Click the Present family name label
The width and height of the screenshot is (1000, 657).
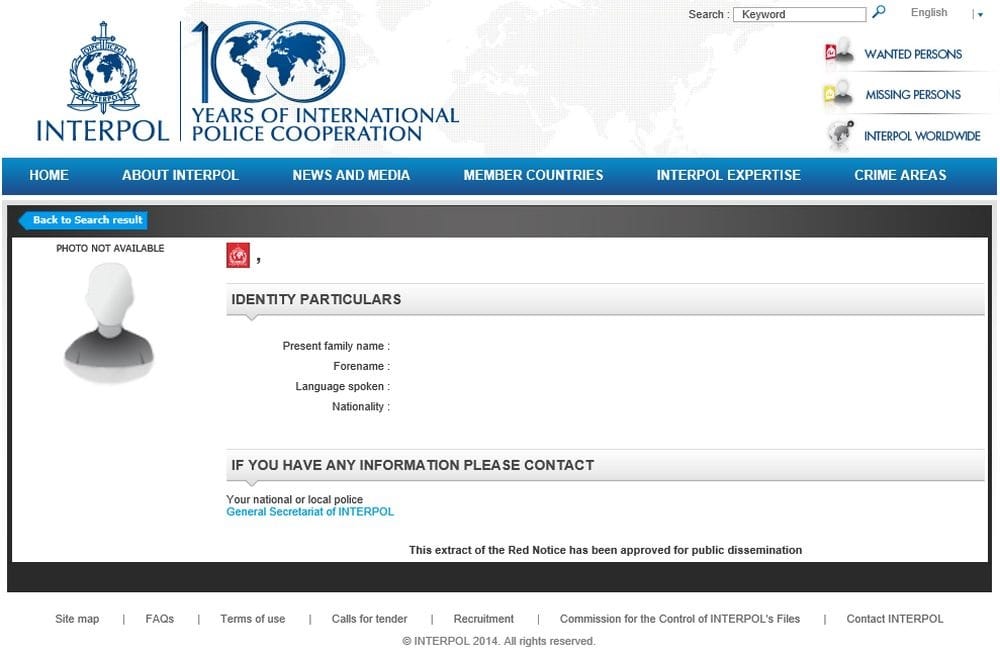click(336, 346)
